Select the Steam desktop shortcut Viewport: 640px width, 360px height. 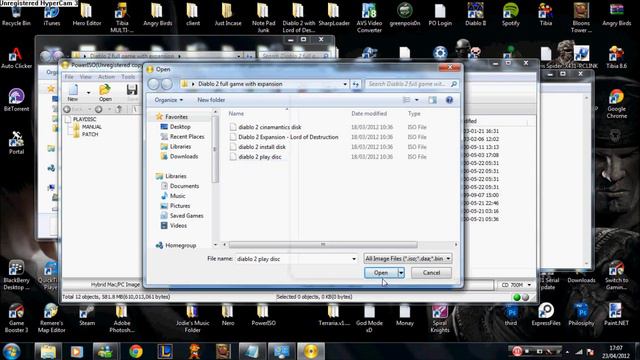click(x=87, y=315)
